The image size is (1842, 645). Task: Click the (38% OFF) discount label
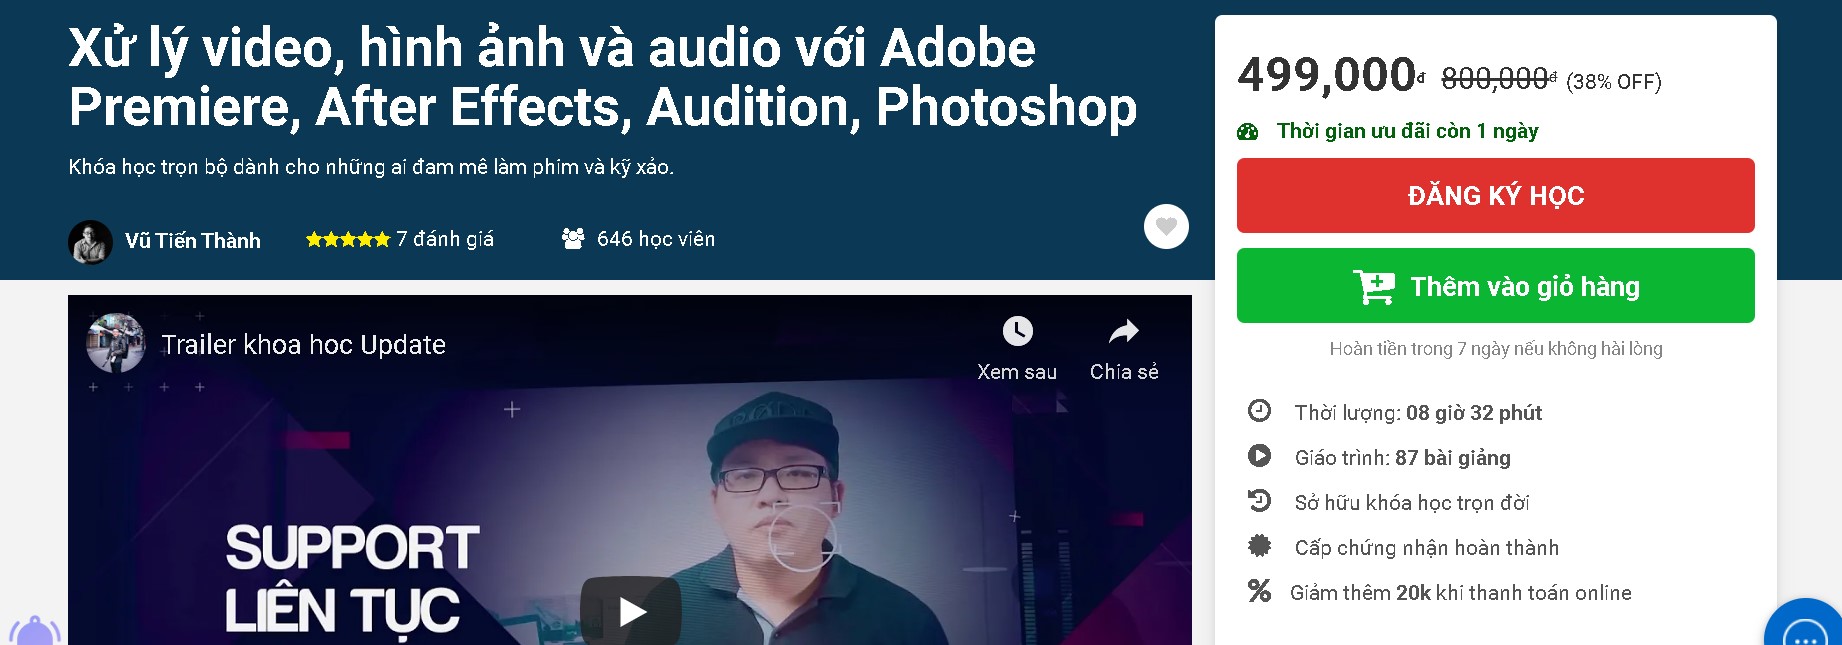[1614, 82]
